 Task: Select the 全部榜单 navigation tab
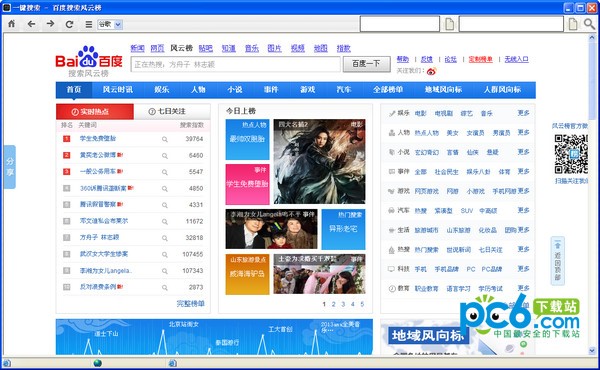[x=388, y=90]
